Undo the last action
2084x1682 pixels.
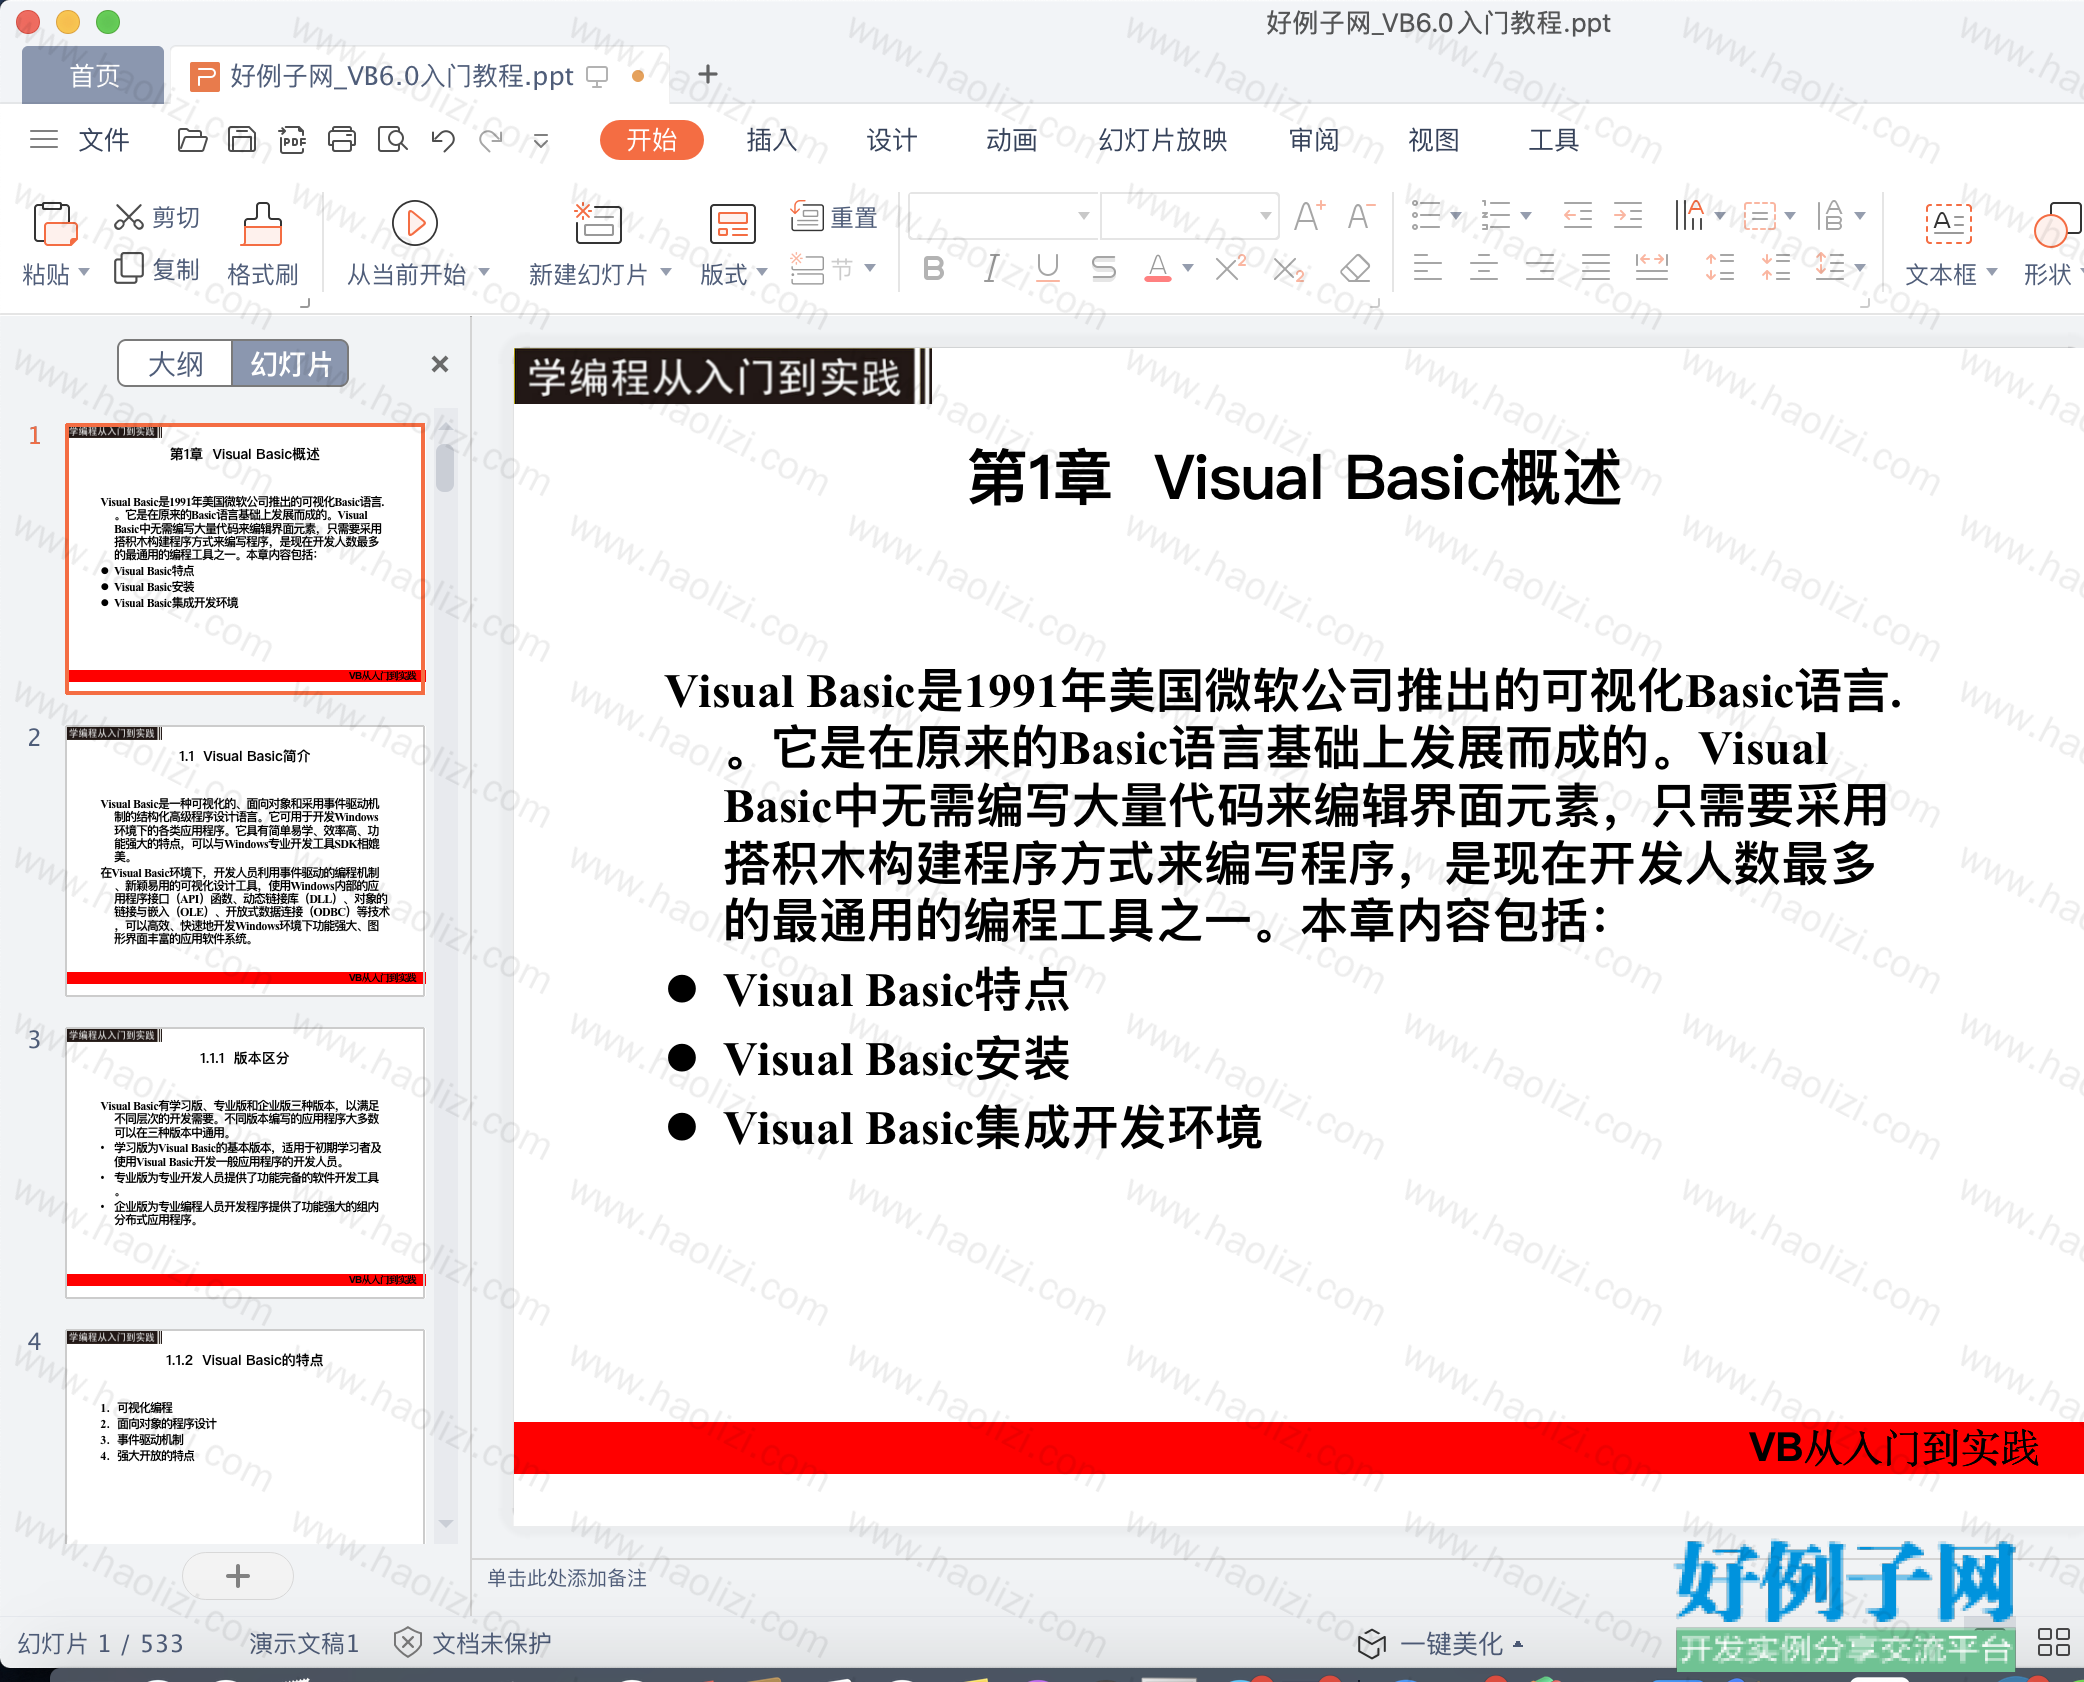coord(443,140)
